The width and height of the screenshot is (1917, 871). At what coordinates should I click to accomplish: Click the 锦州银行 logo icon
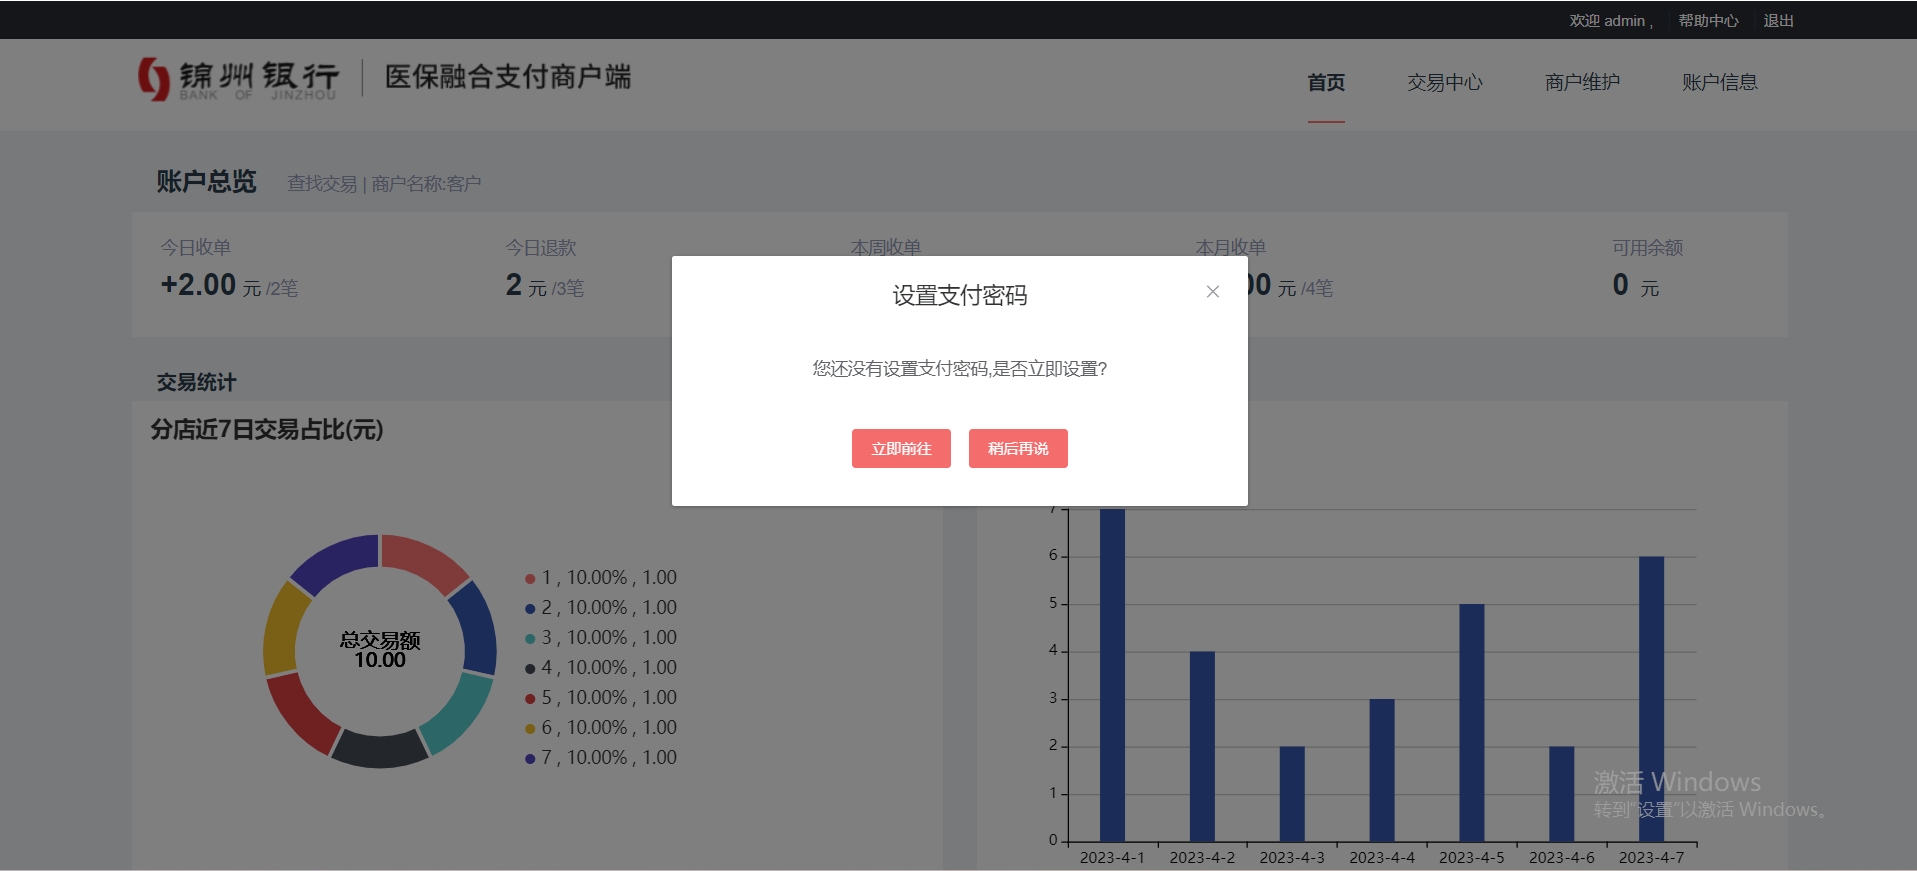coord(153,78)
